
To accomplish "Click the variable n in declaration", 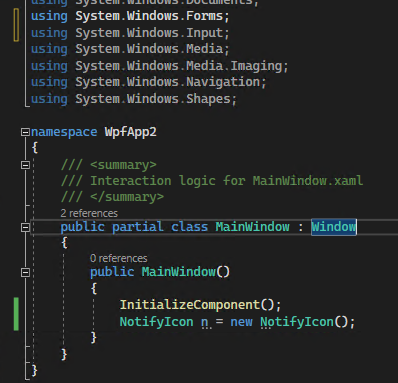I will point(204,322).
